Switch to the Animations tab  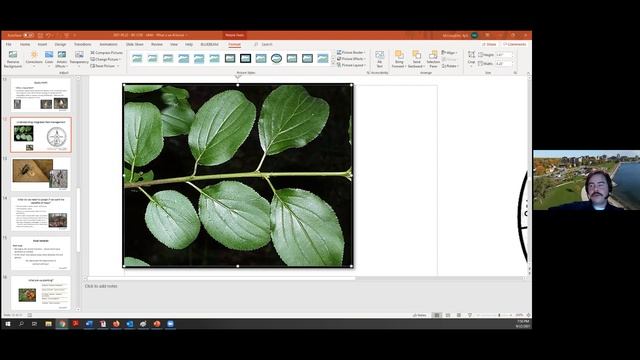[x=108, y=44]
